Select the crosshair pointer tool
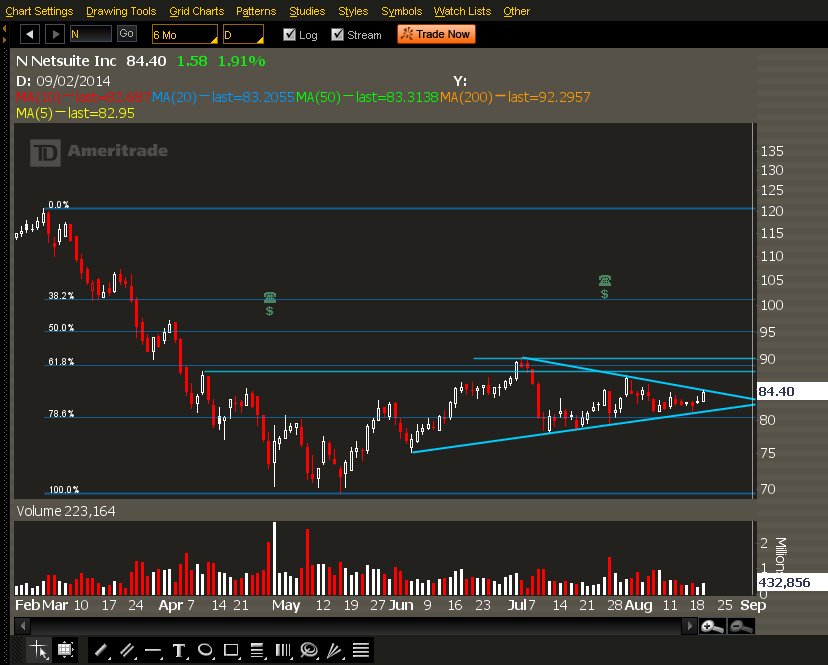 39,650
